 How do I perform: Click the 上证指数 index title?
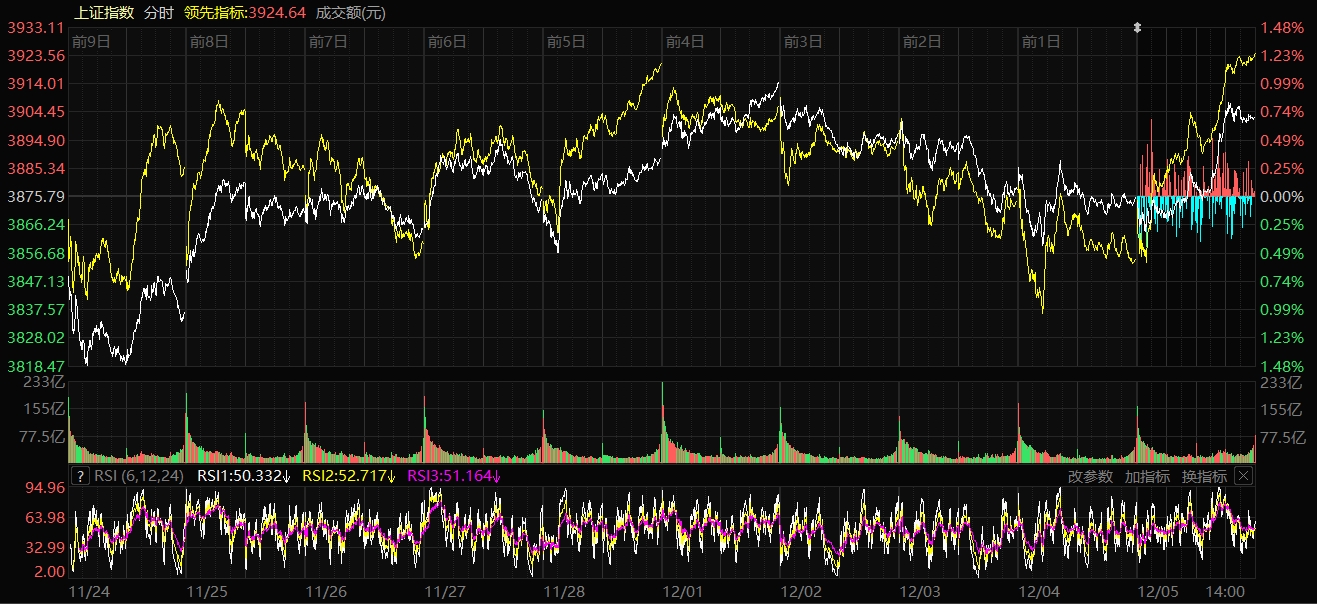[x=105, y=13]
